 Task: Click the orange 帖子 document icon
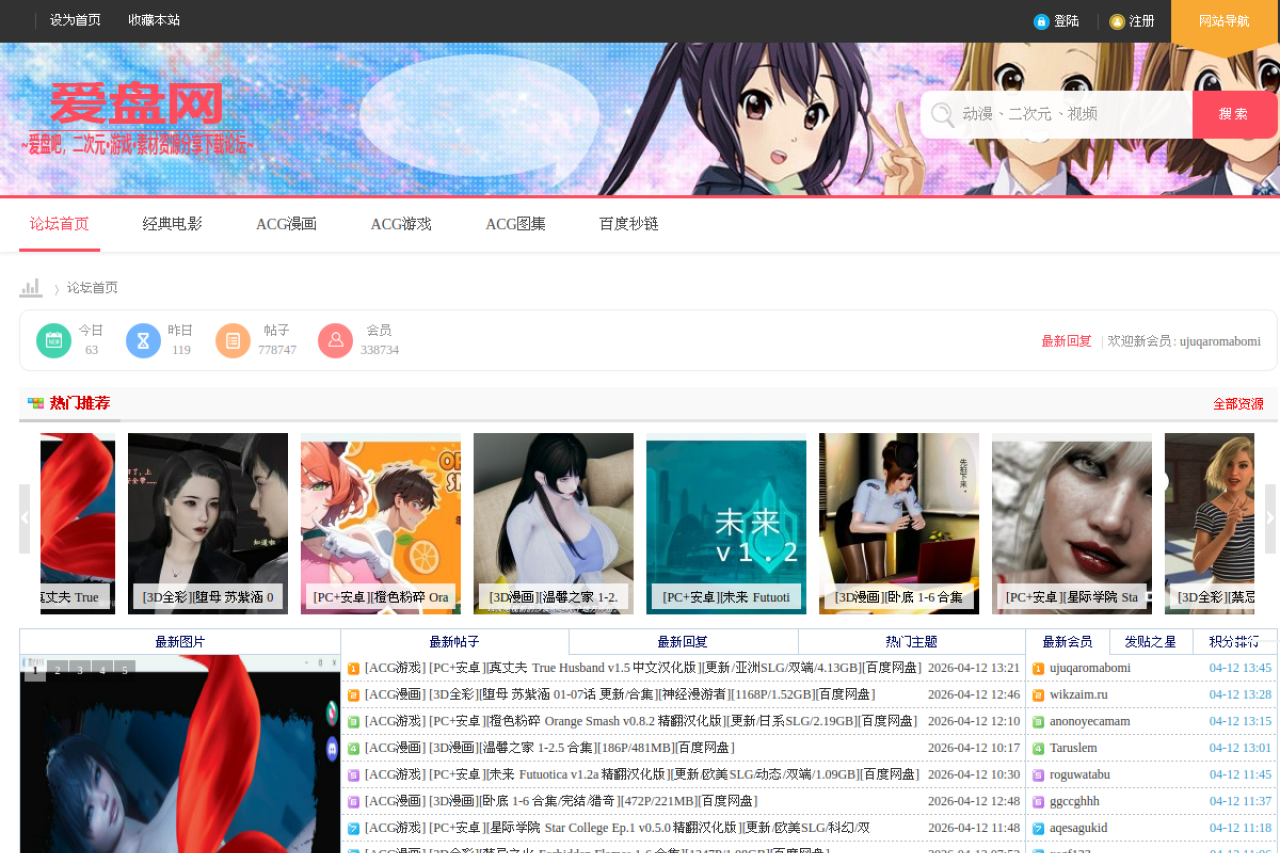tap(233, 340)
